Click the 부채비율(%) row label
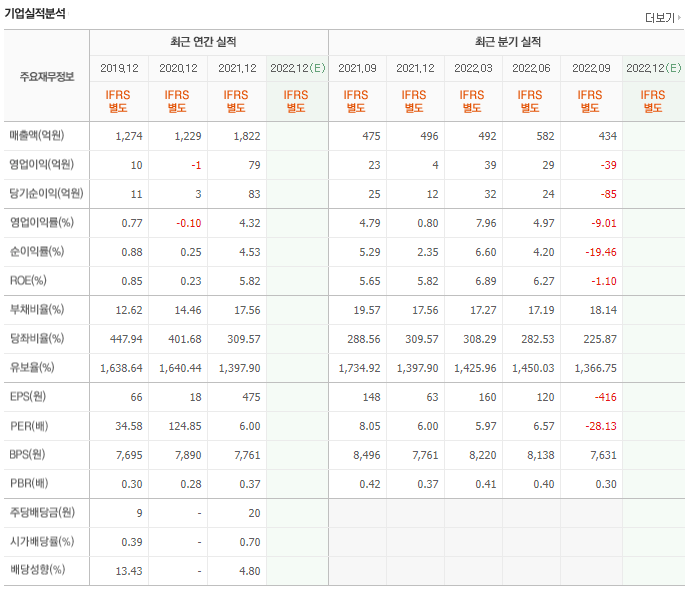The image size is (692, 589). [37, 309]
